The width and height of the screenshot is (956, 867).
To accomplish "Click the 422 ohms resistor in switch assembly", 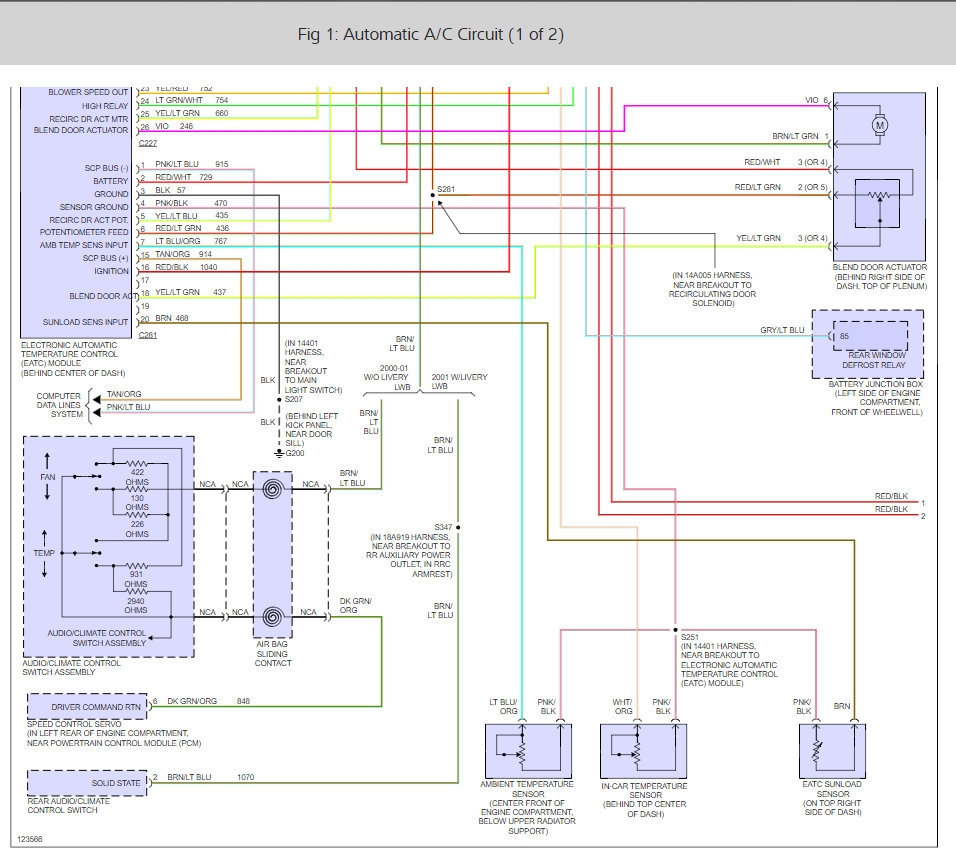I will 137,464.
